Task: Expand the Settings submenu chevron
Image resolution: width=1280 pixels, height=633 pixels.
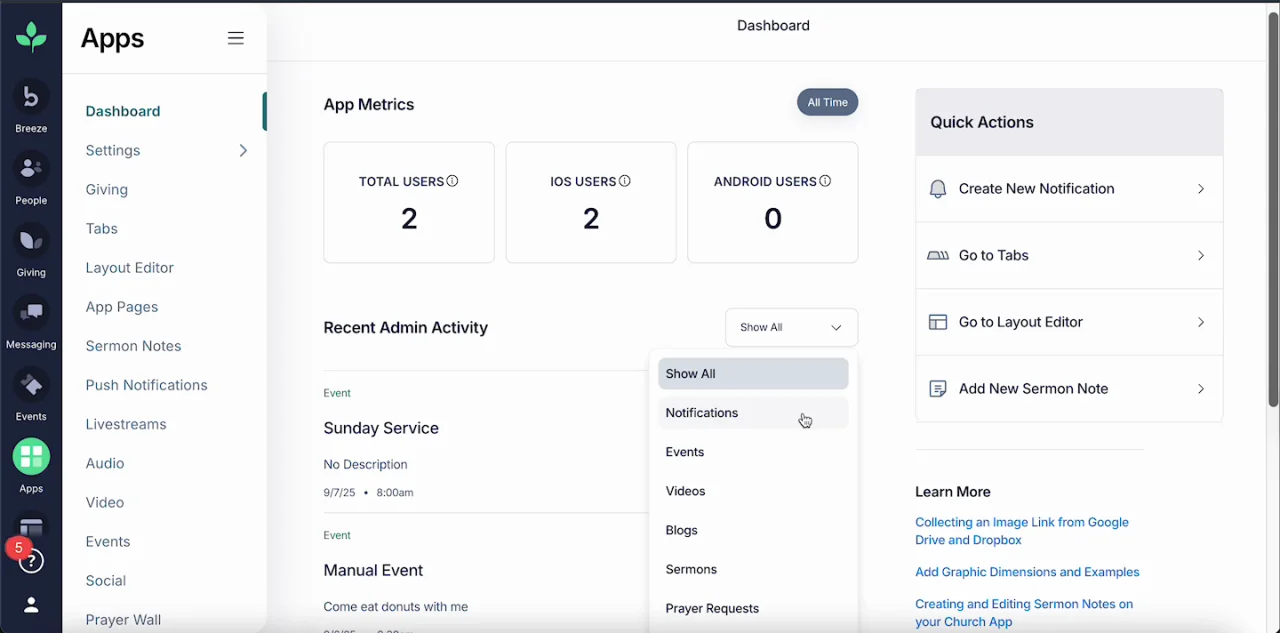Action: [x=242, y=150]
